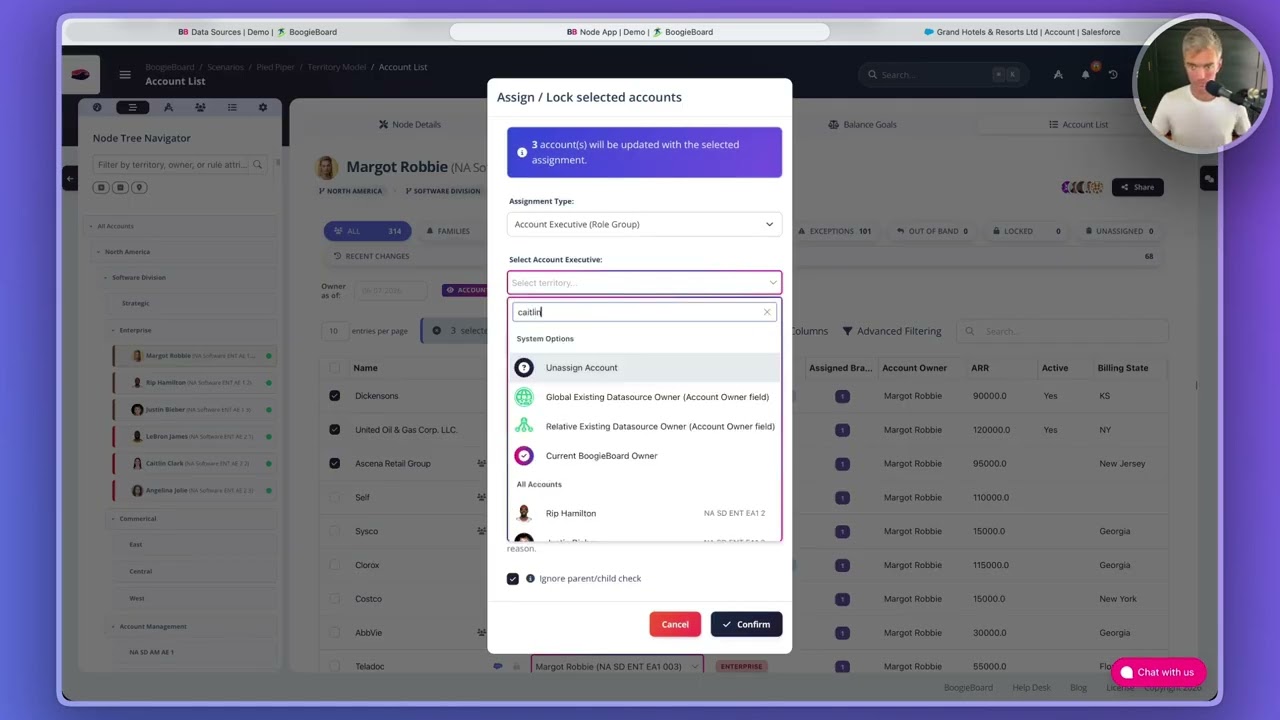This screenshot has width=1280, height=720.
Task: Toggle the Ignore parent/child check checkbox
Action: [x=513, y=579]
